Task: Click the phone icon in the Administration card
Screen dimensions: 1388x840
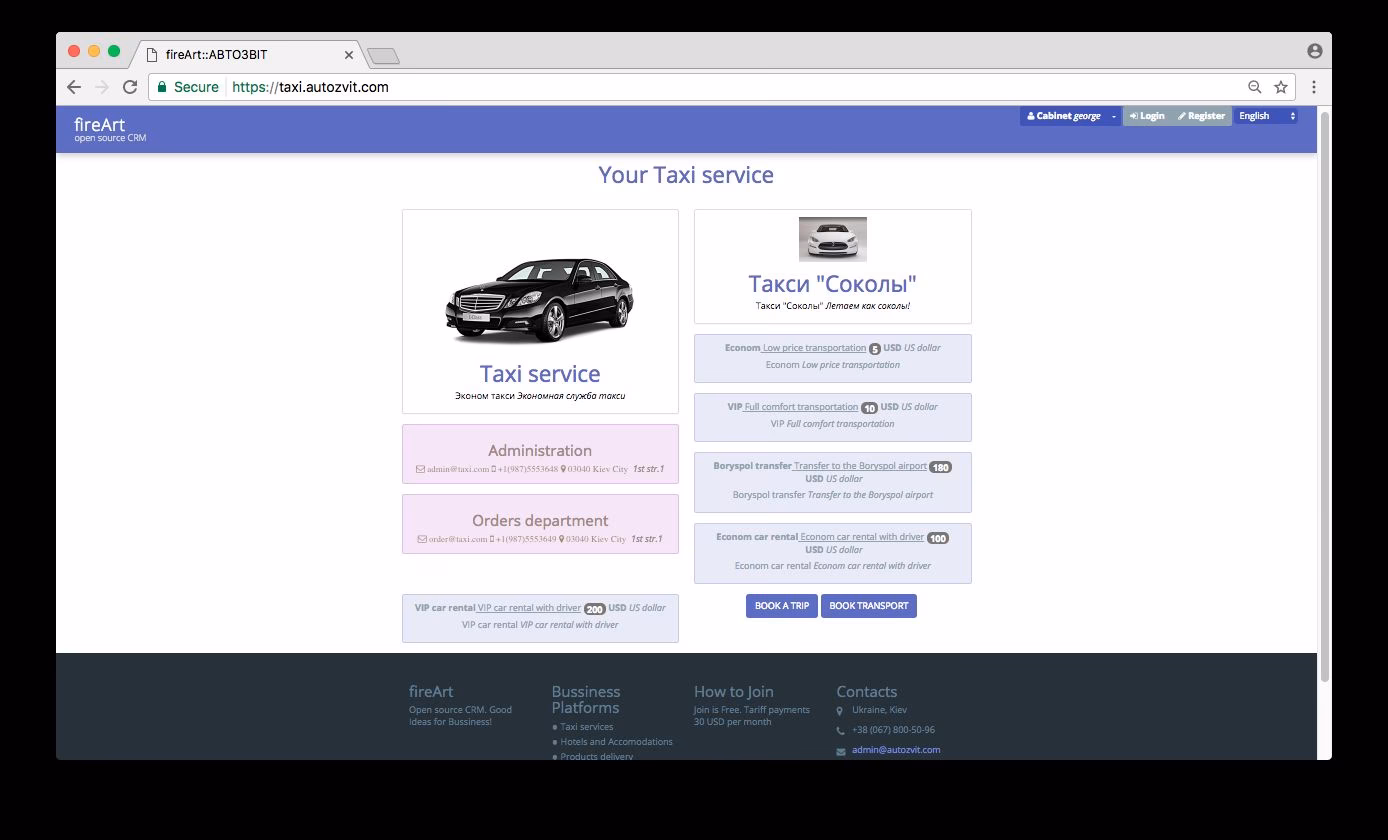Action: click(494, 469)
